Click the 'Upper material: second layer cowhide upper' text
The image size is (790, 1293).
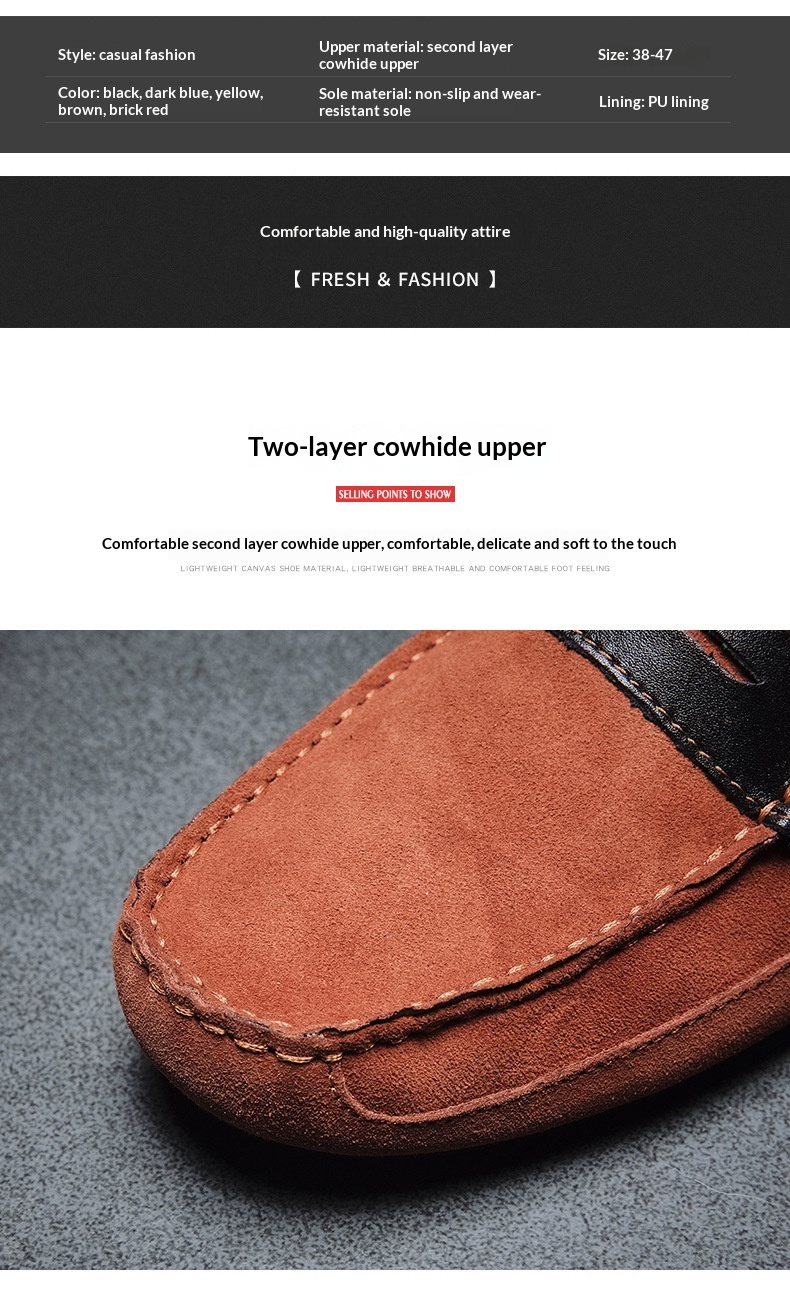coord(416,55)
